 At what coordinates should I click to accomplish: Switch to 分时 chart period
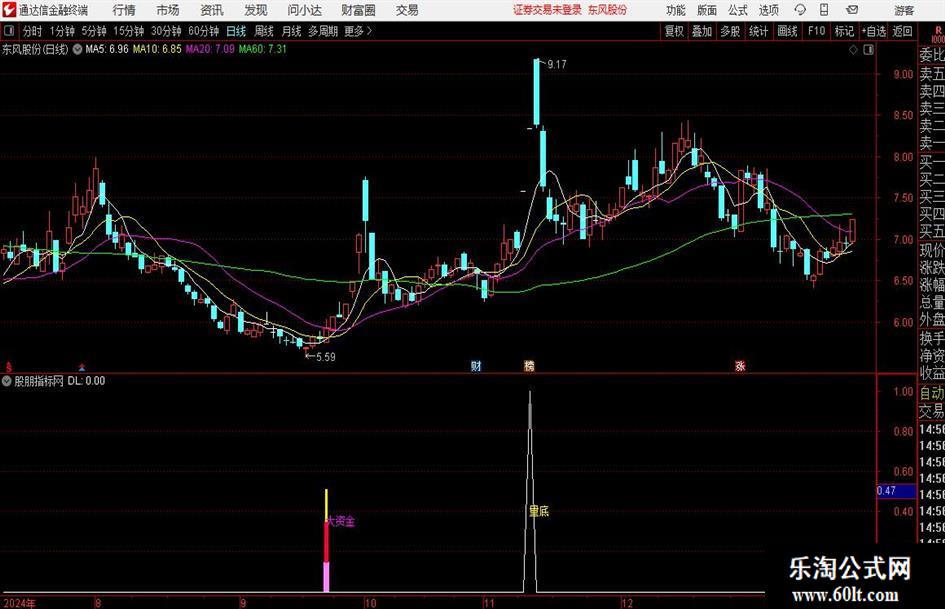[x=33, y=31]
